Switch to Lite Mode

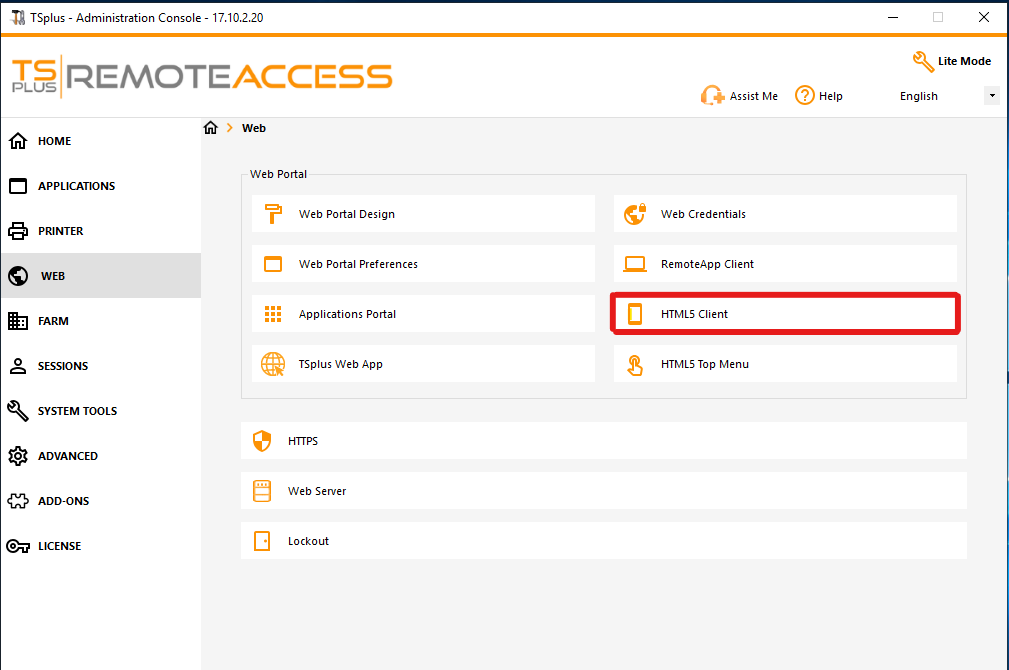click(952, 61)
